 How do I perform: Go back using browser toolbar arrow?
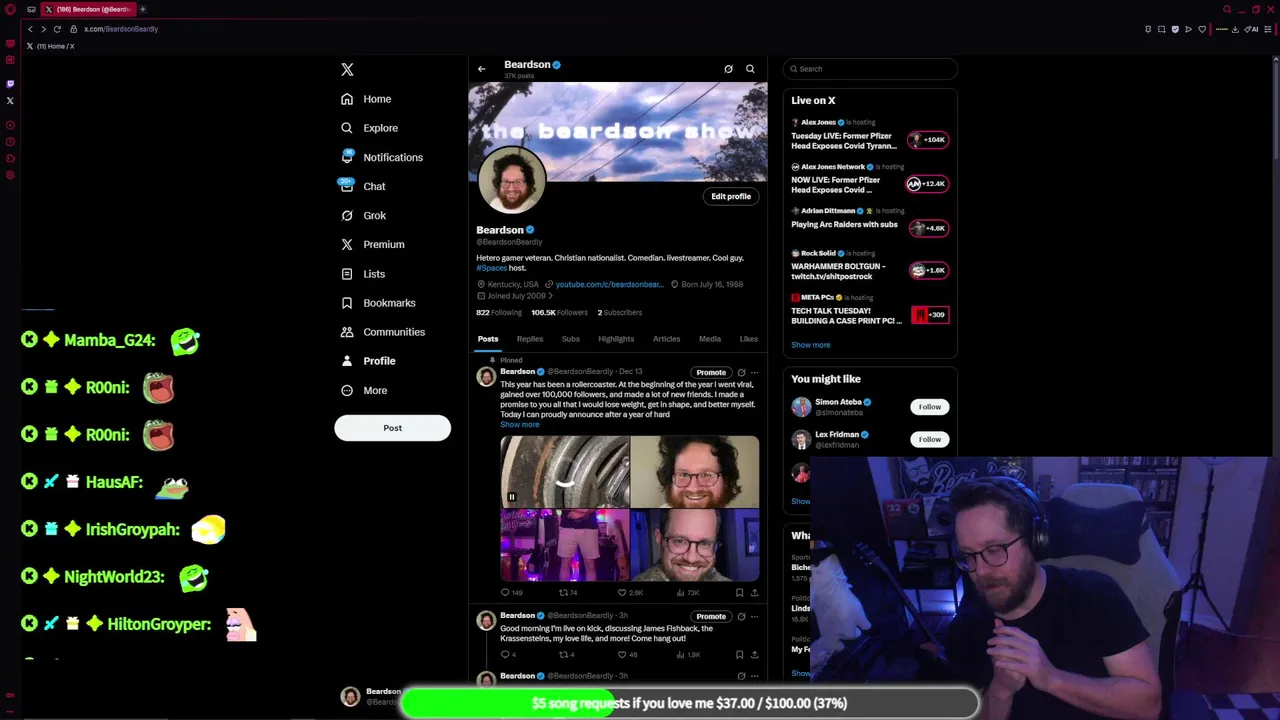click(x=30, y=29)
